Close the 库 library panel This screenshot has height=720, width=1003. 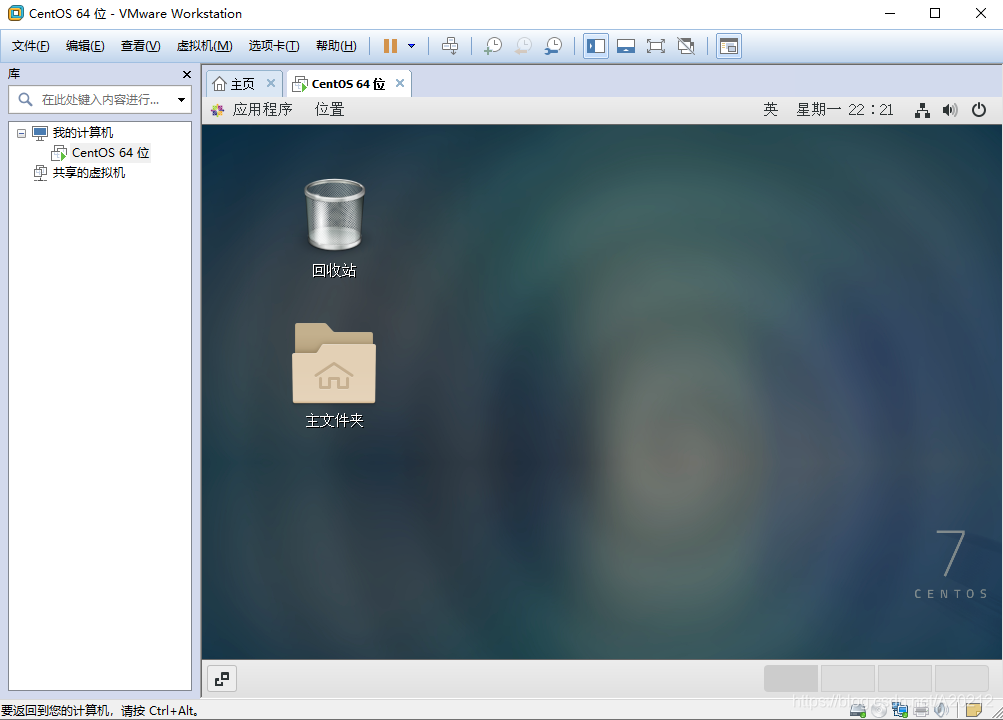click(187, 75)
